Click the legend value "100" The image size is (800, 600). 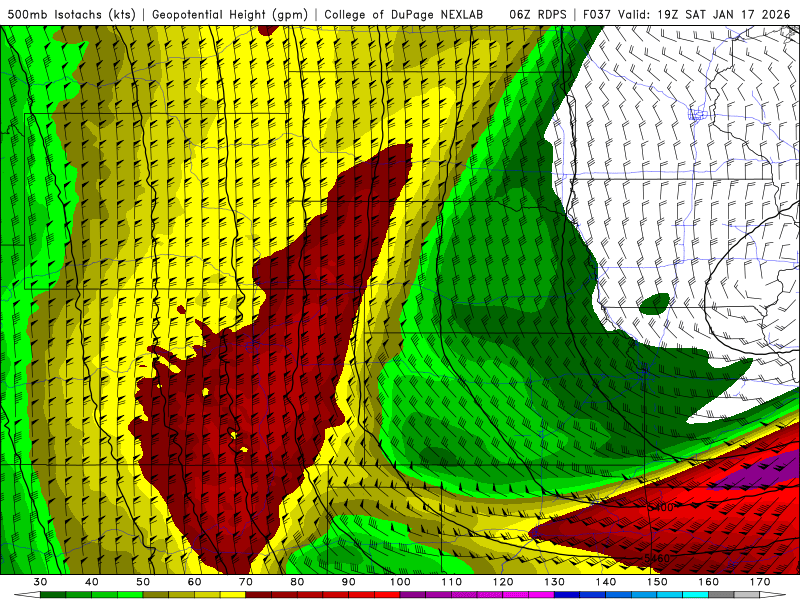400,582
